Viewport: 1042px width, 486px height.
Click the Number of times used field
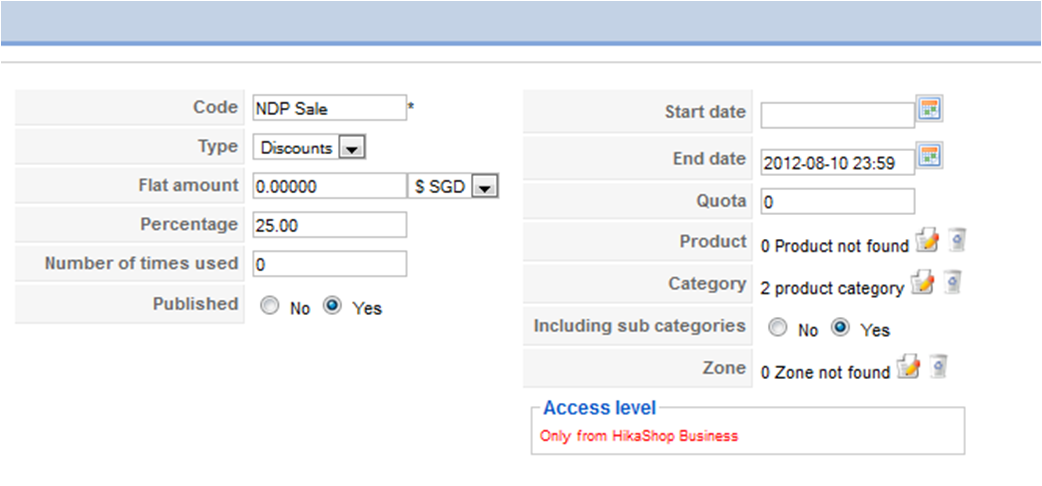tap(329, 264)
